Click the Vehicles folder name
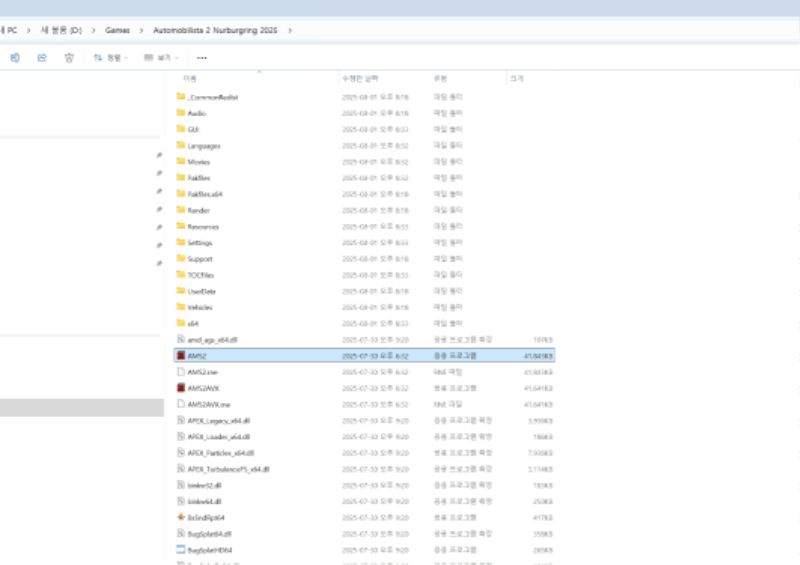Image resolution: width=800 pixels, height=565 pixels. [x=200, y=307]
